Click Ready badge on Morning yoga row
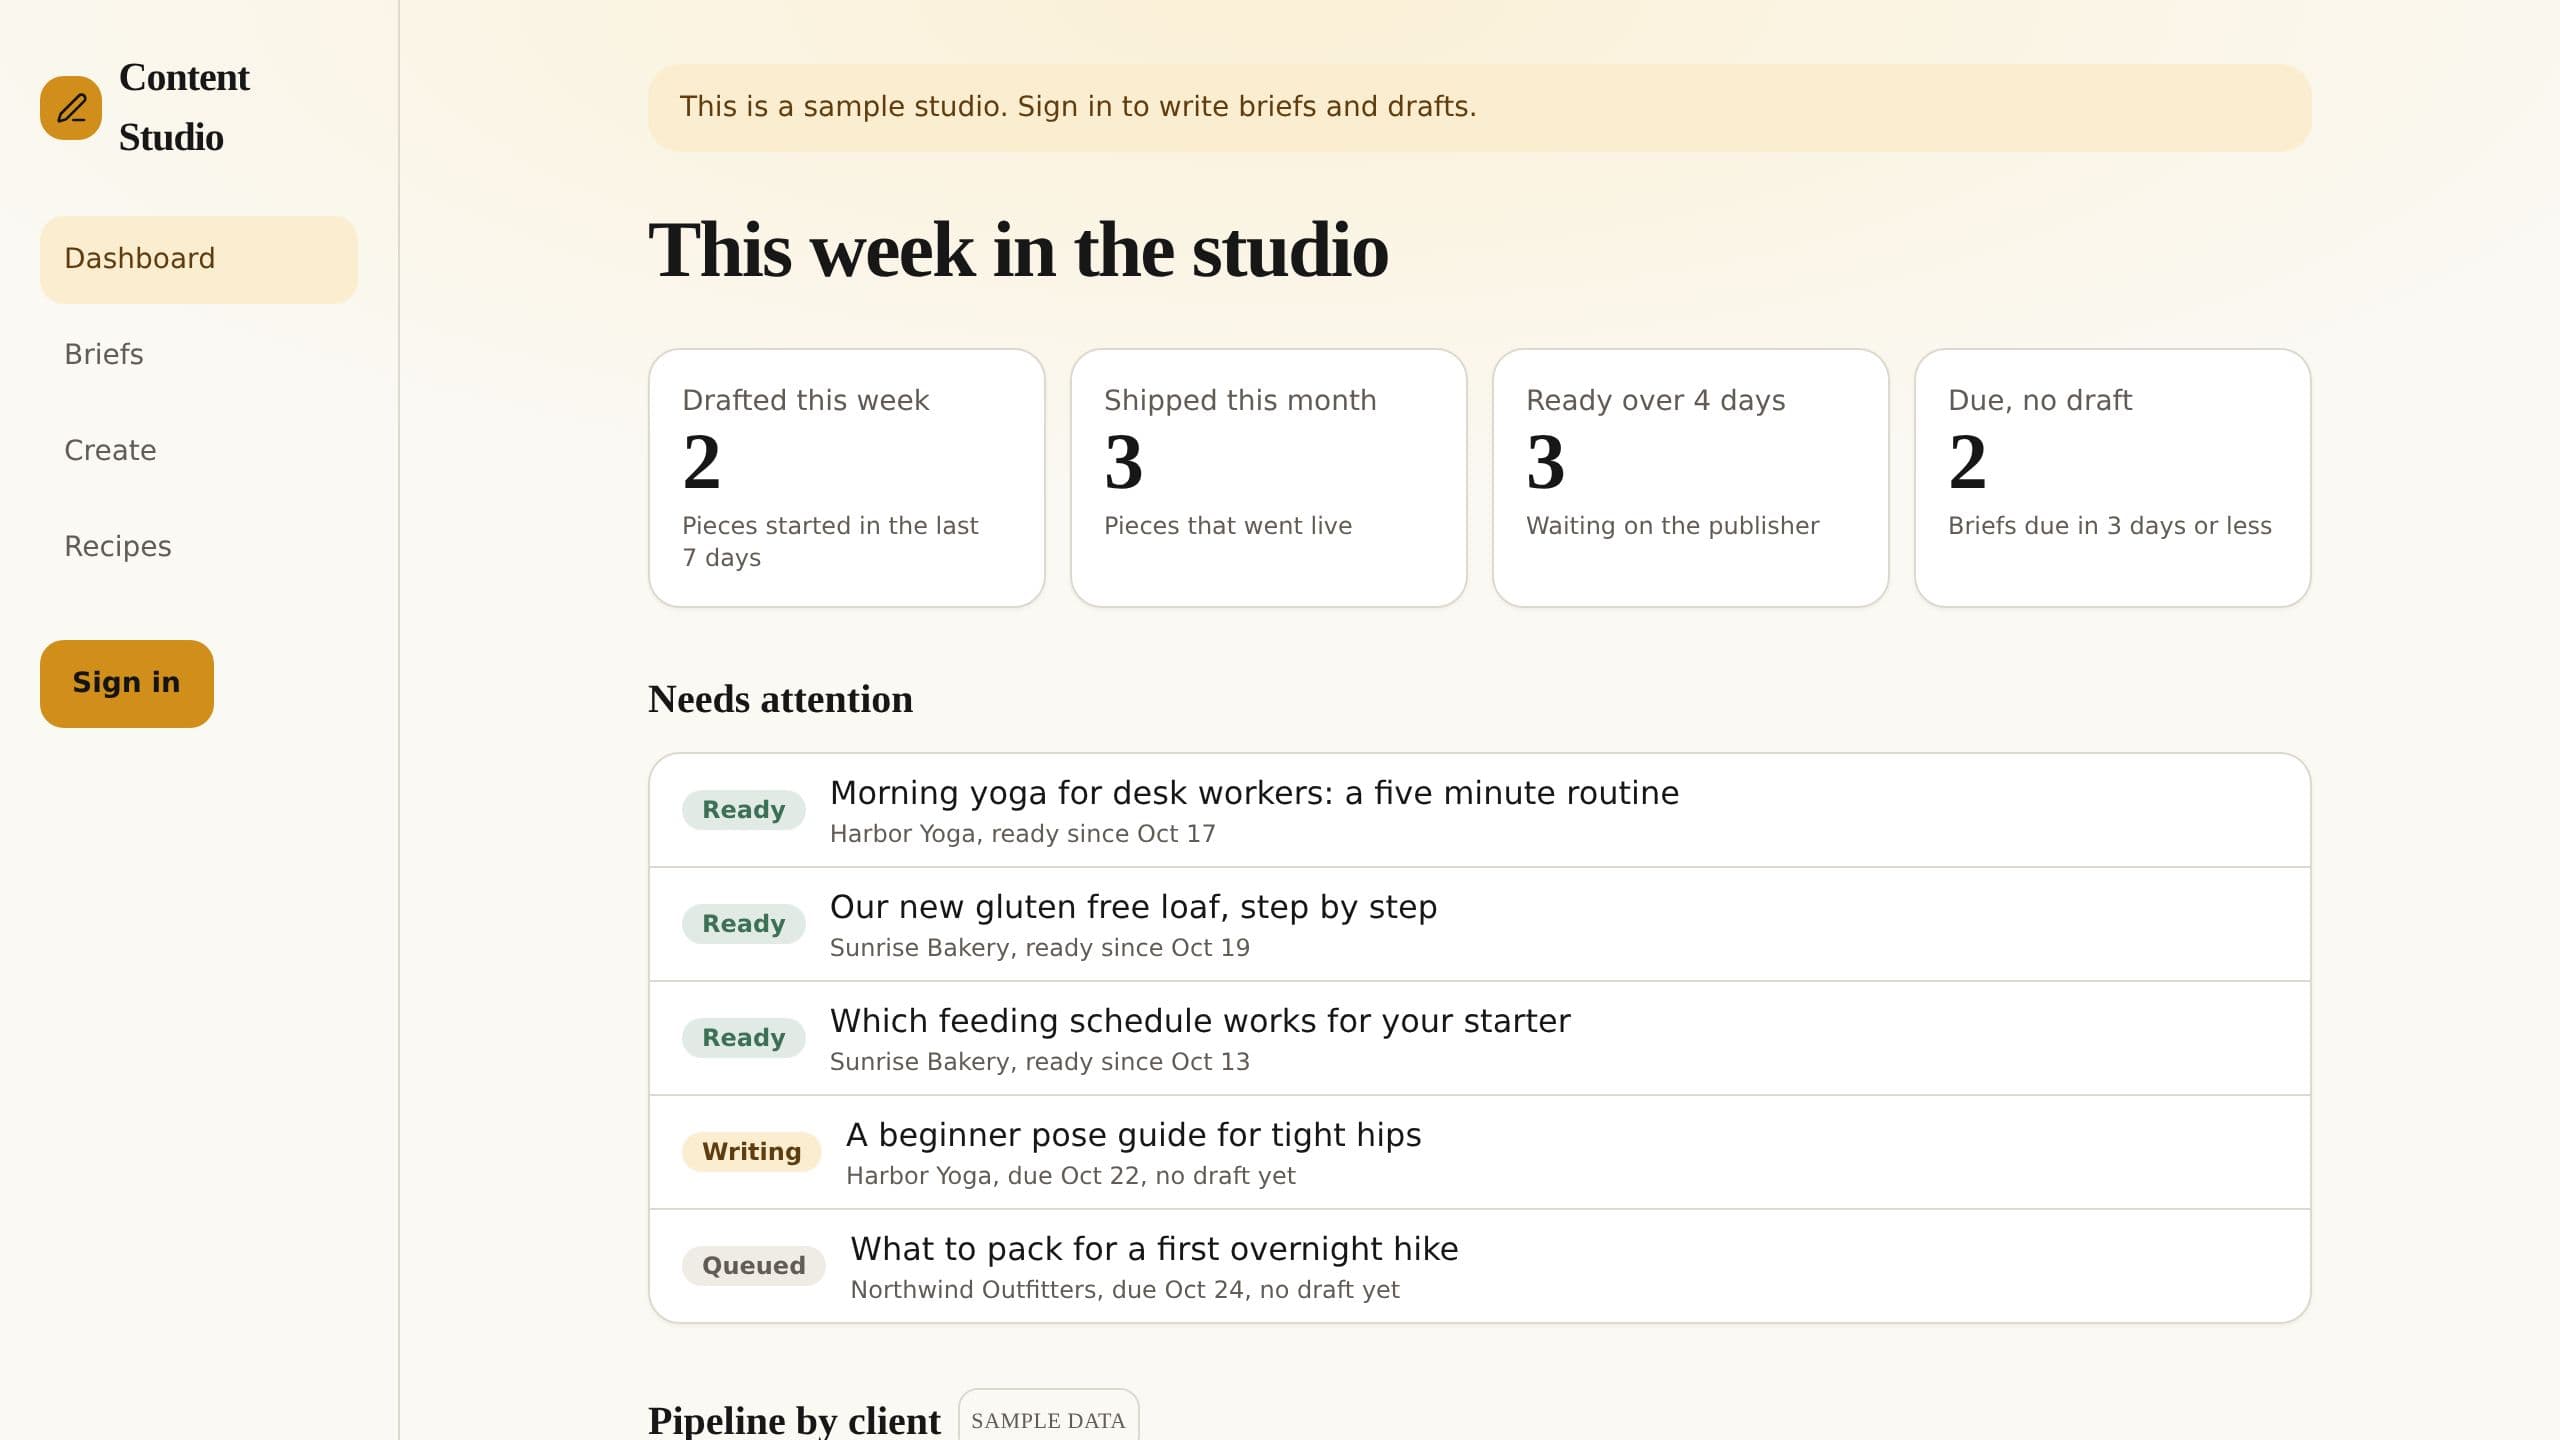The height and width of the screenshot is (1440, 2560). tap(743, 810)
